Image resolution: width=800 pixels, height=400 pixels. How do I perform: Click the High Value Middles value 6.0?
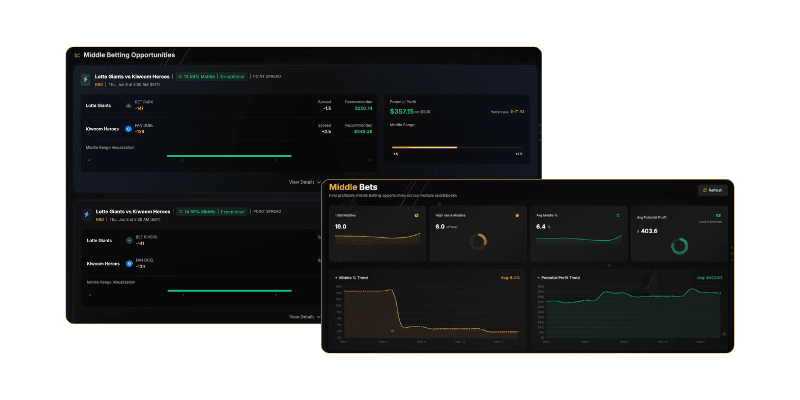(x=440, y=227)
